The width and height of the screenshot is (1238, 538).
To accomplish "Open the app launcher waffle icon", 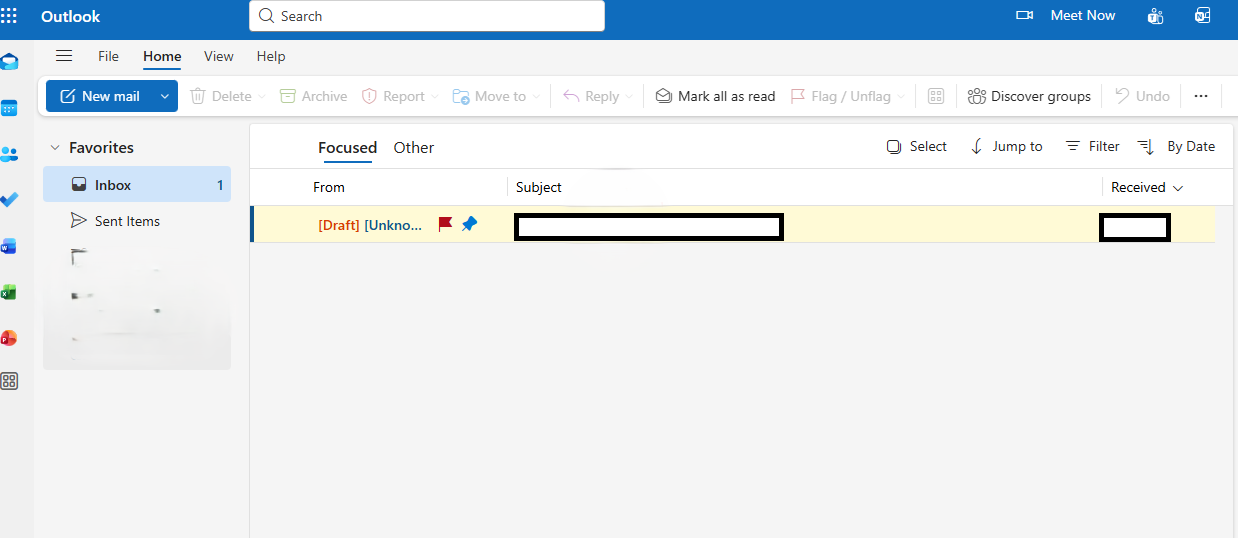I will click(x=9, y=16).
